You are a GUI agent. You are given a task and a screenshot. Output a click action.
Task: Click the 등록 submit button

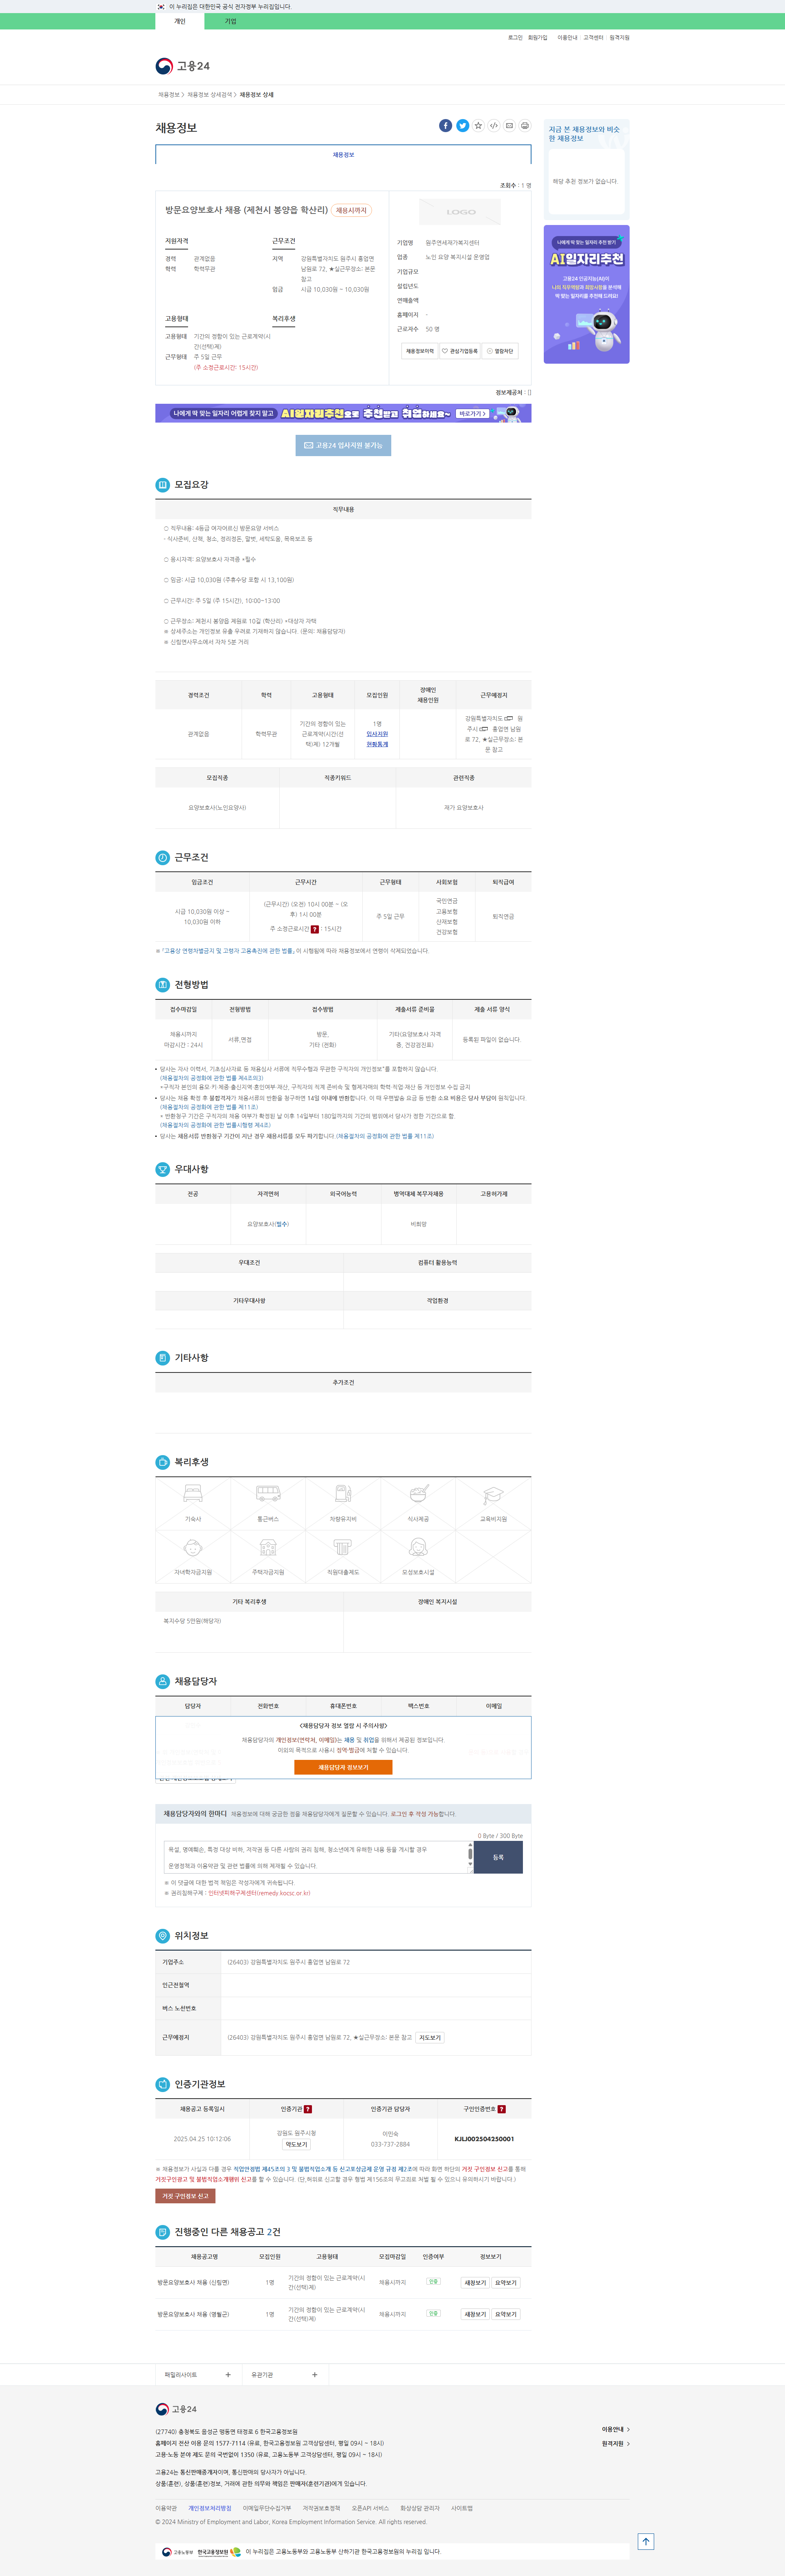pos(498,1857)
